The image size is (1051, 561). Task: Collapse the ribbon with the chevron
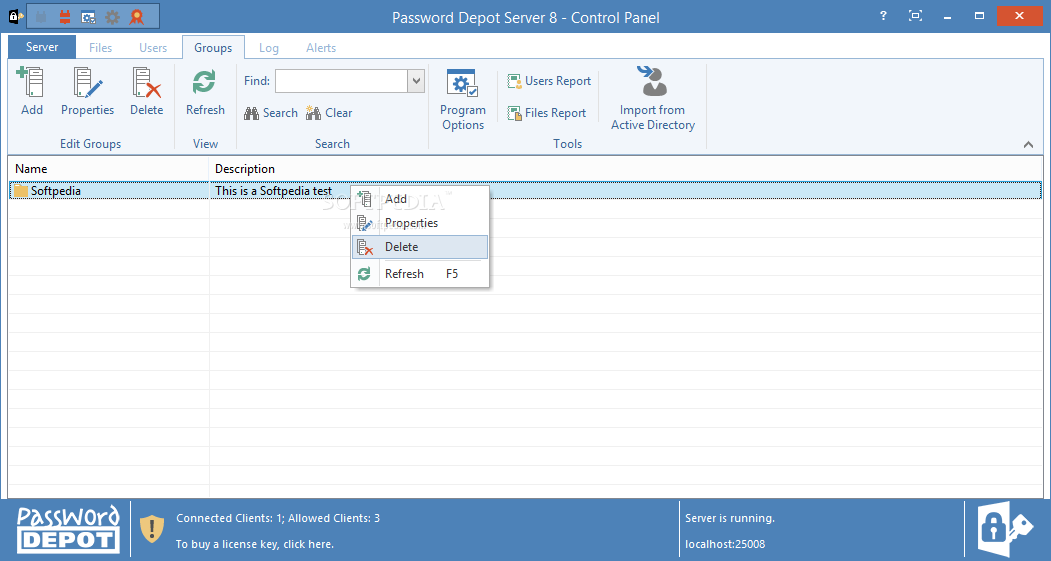pos(1028,144)
